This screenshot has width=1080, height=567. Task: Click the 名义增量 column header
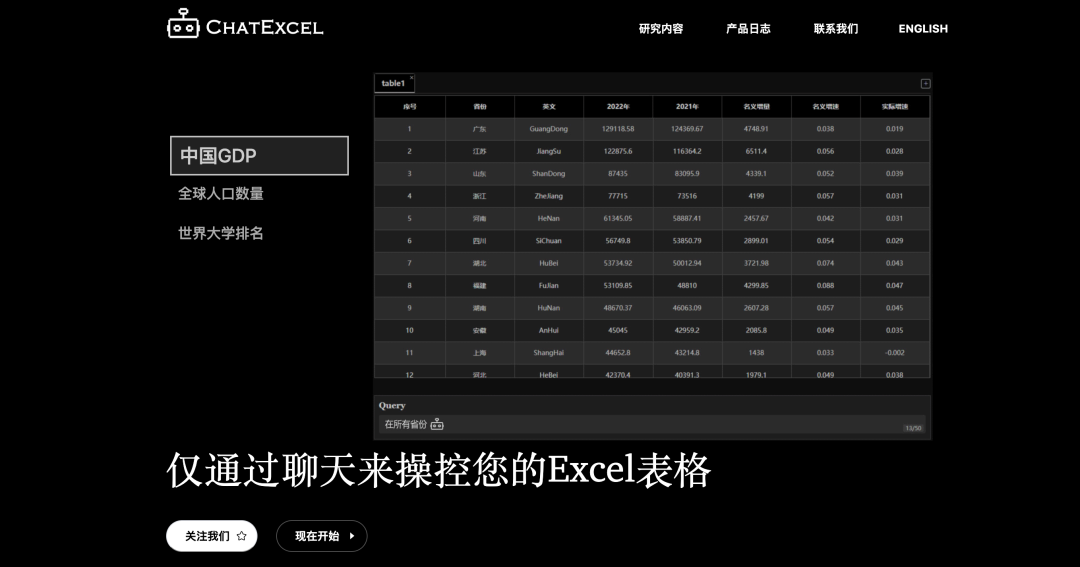point(756,107)
